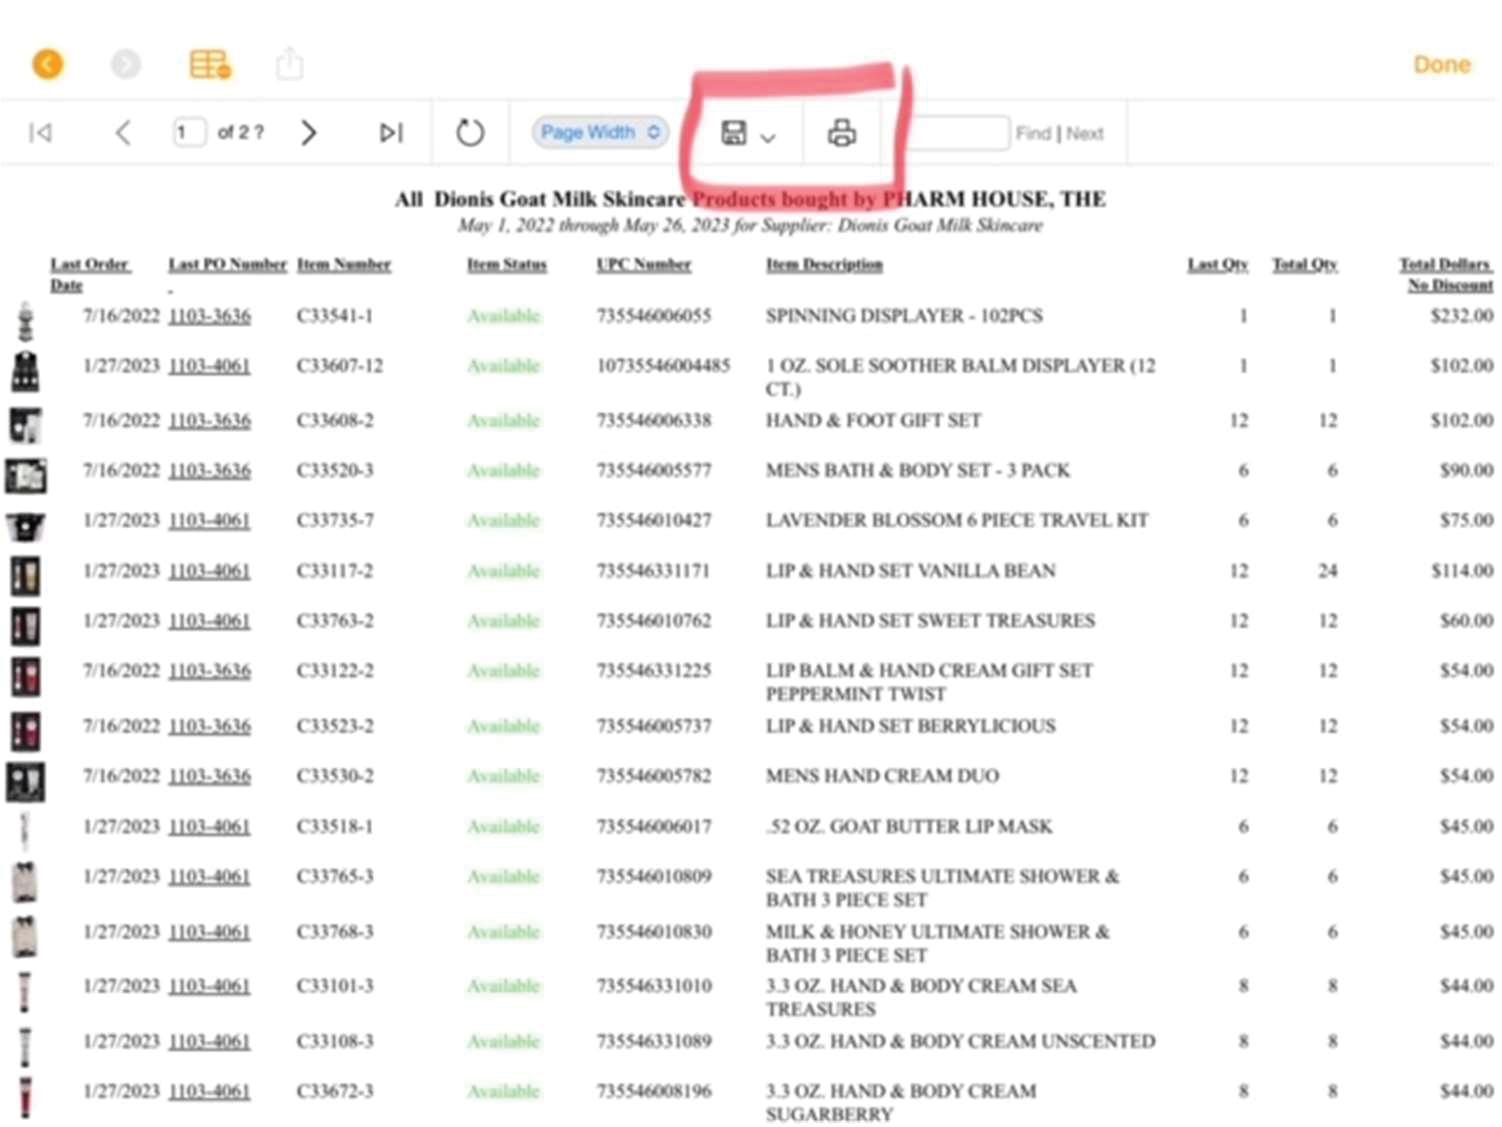Click the report title mentioning PHARM HOUSE
This screenshot has height=1127, width=1502.
(750, 199)
